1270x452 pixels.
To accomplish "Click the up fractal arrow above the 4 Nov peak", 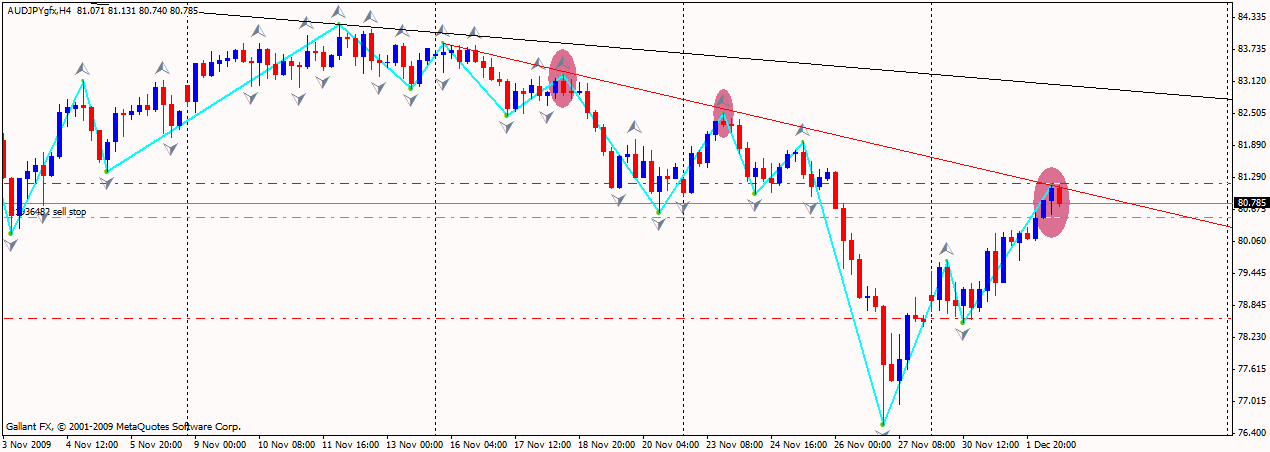I will pyautogui.click(x=82, y=67).
